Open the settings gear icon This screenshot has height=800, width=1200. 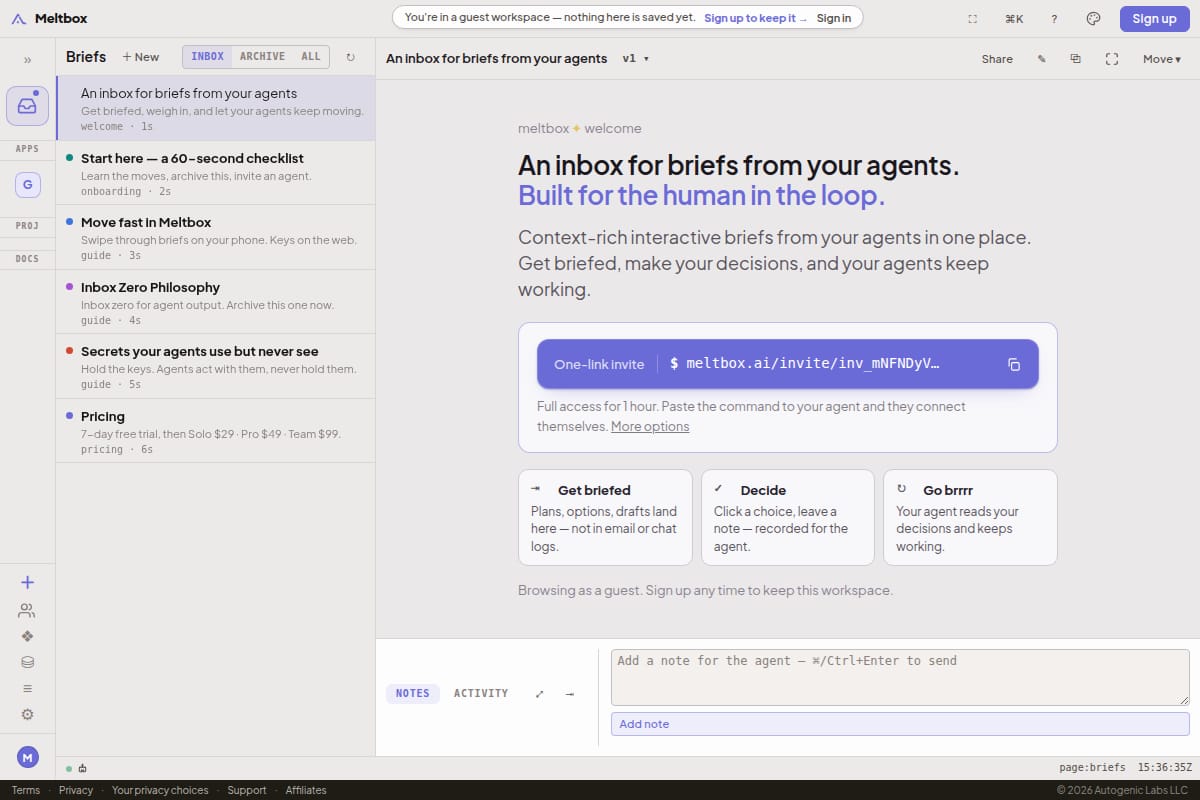tap(27, 714)
